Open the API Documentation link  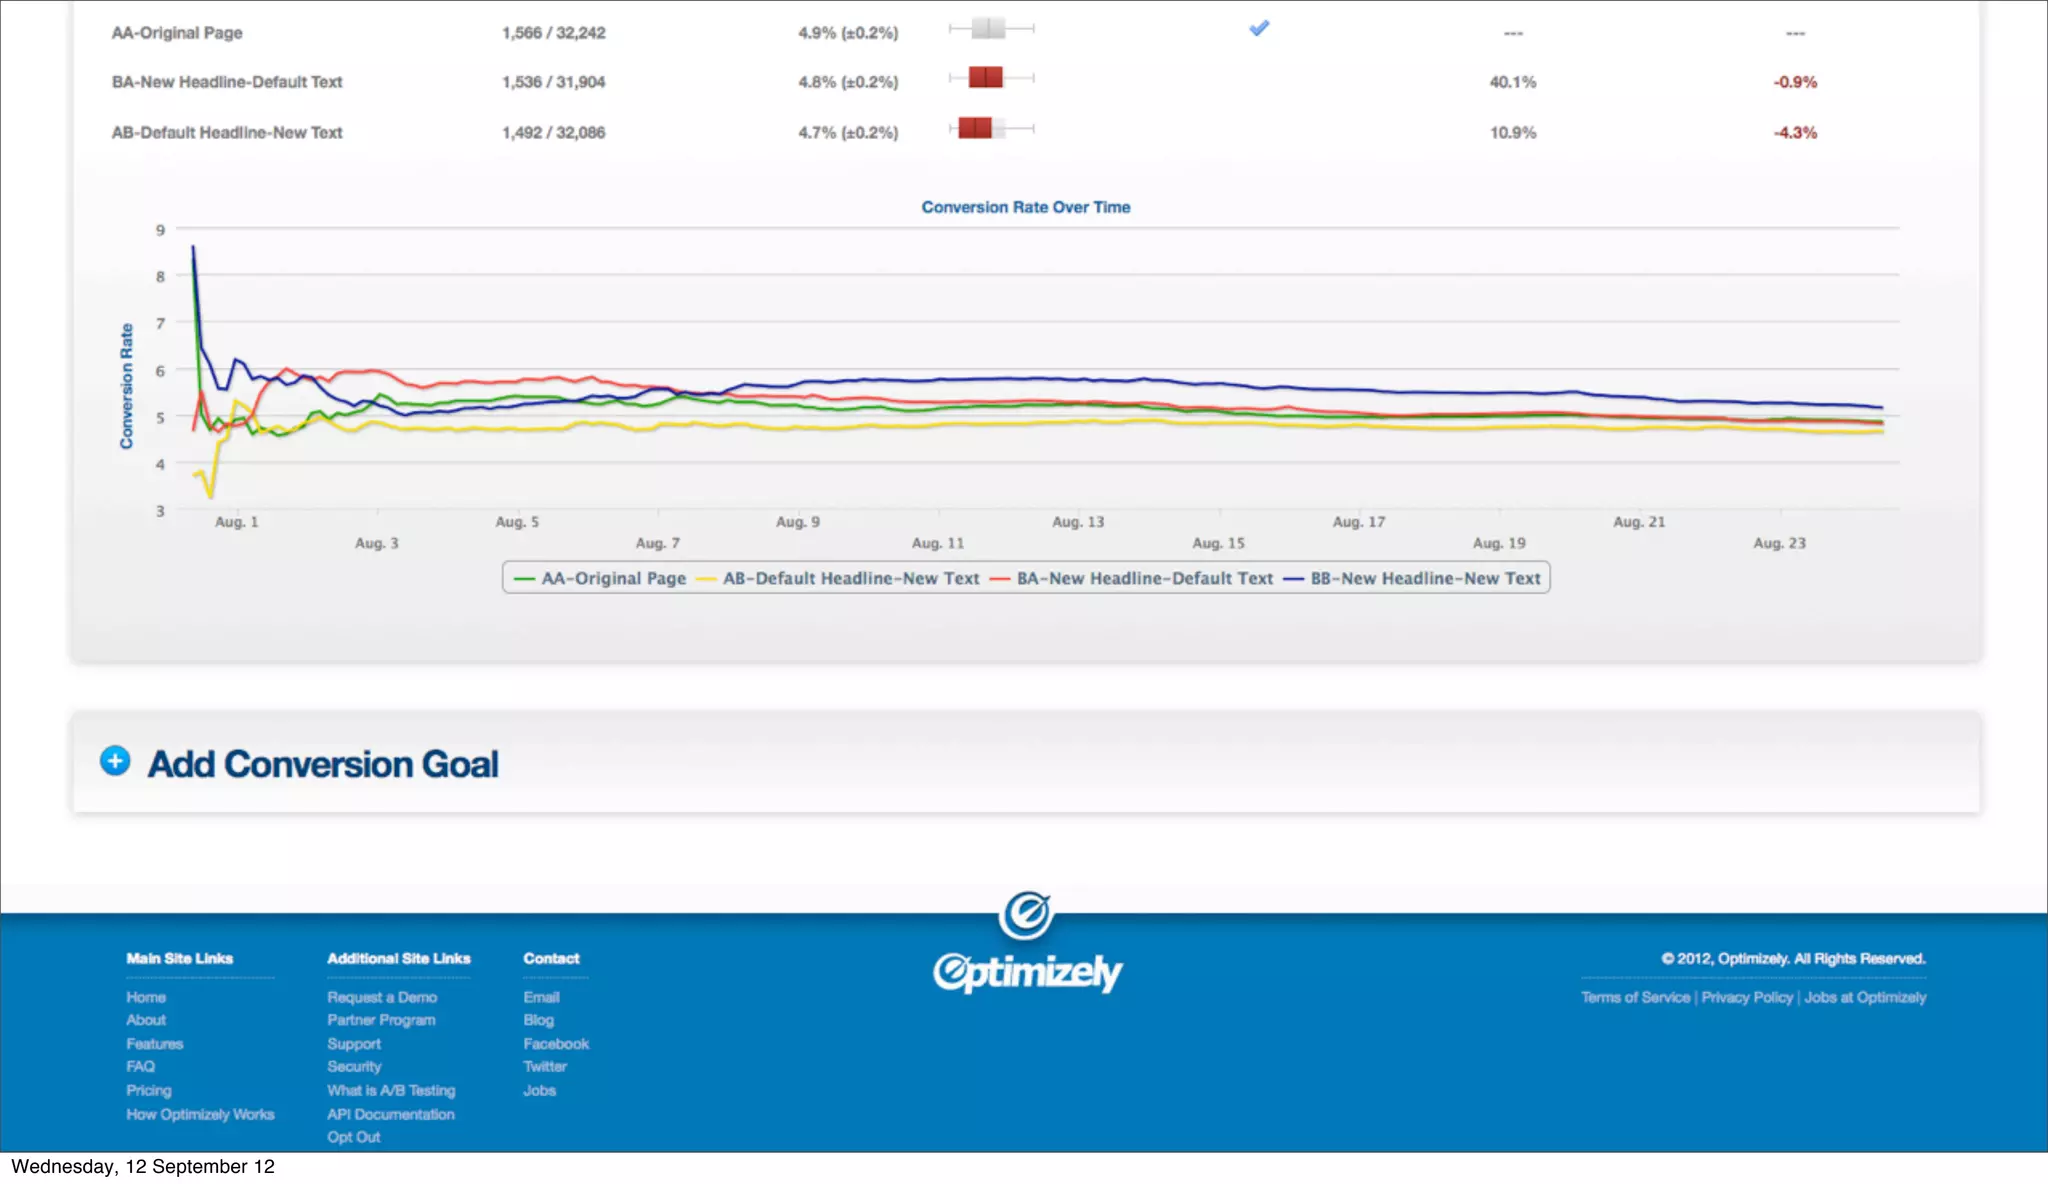[x=390, y=1114]
